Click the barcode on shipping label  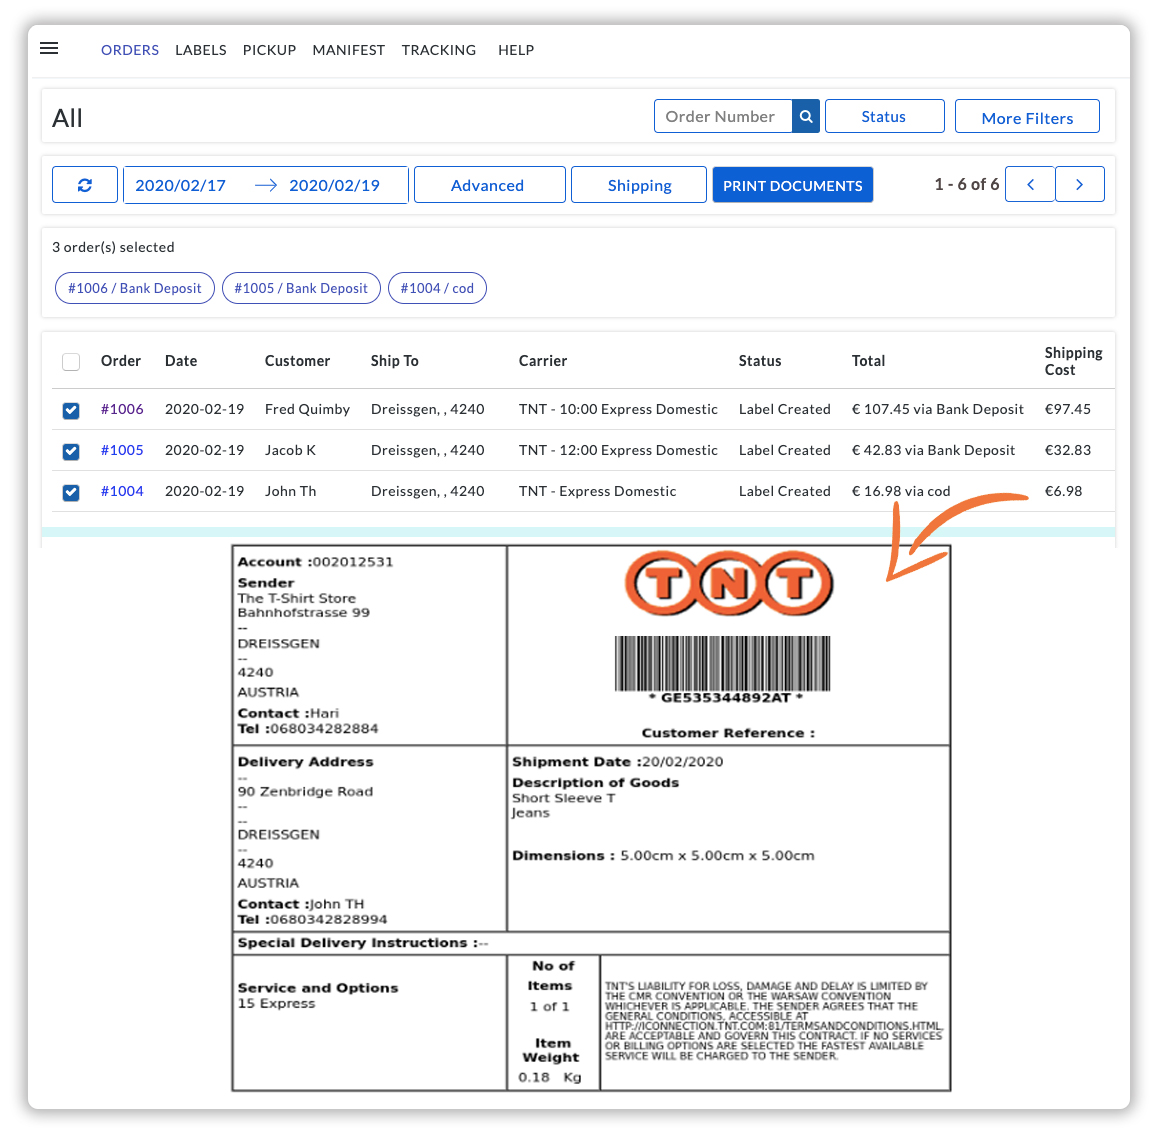point(722,663)
